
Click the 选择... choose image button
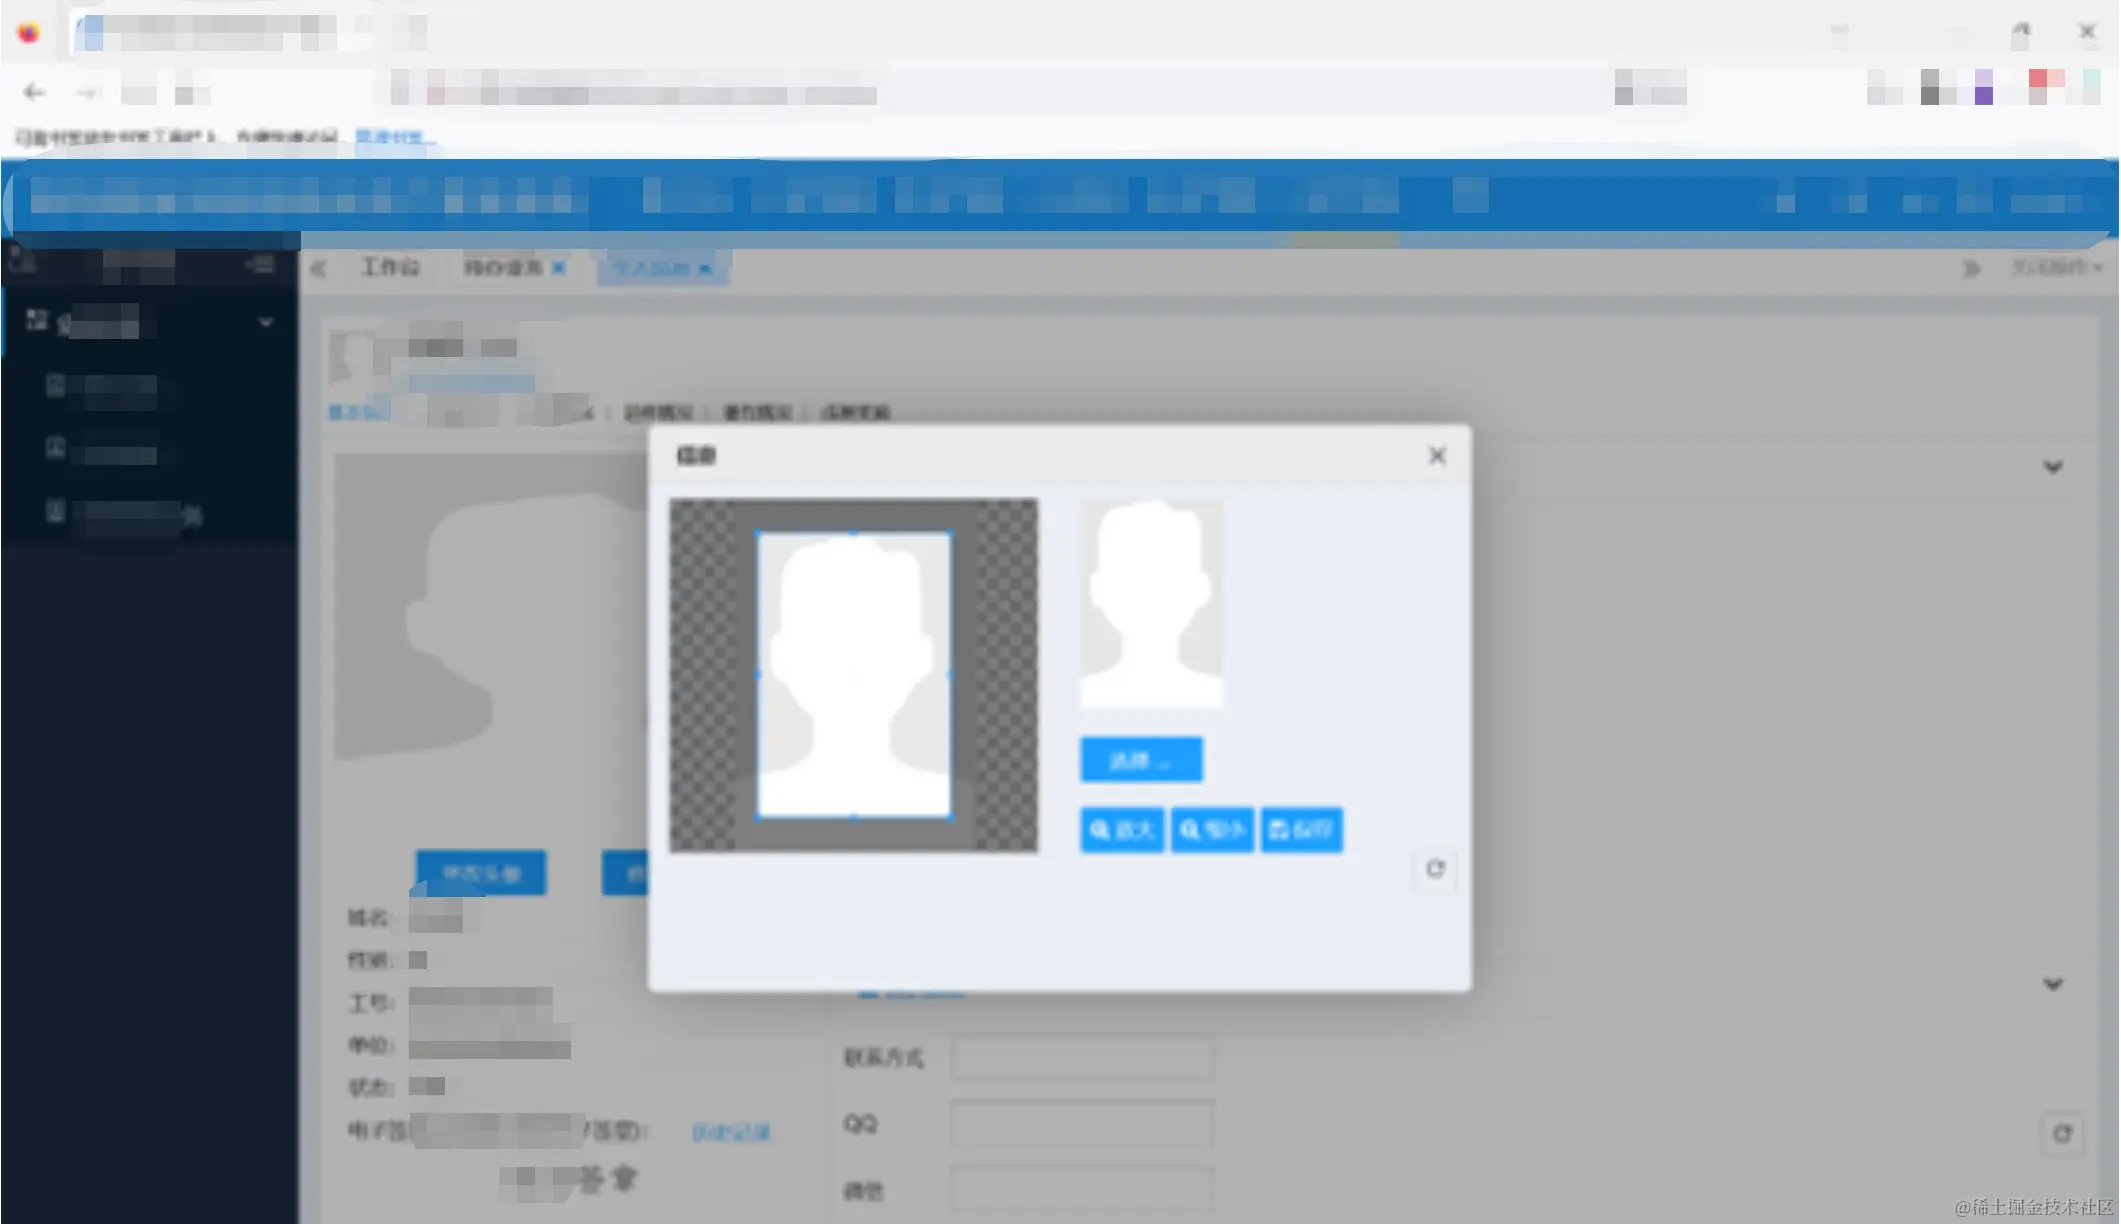(1140, 760)
